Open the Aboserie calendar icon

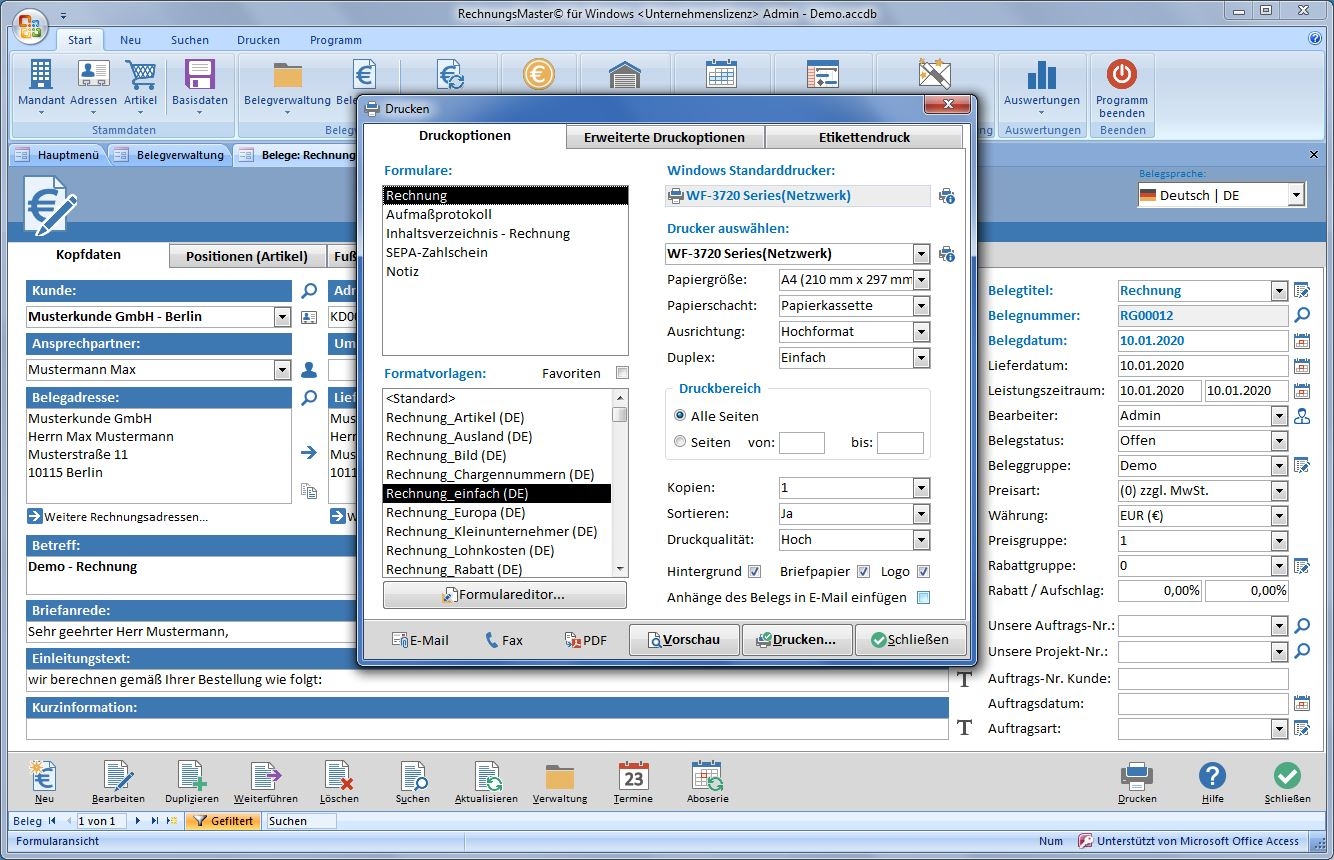[707, 777]
